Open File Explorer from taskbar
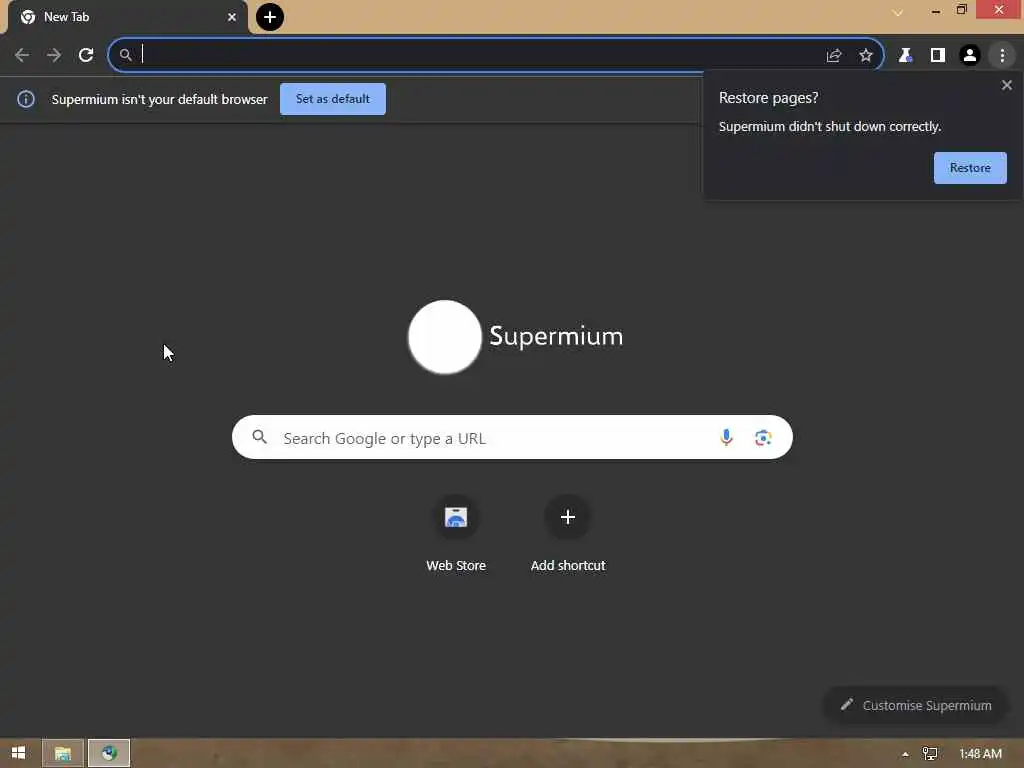1024x768 pixels. pos(63,754)
